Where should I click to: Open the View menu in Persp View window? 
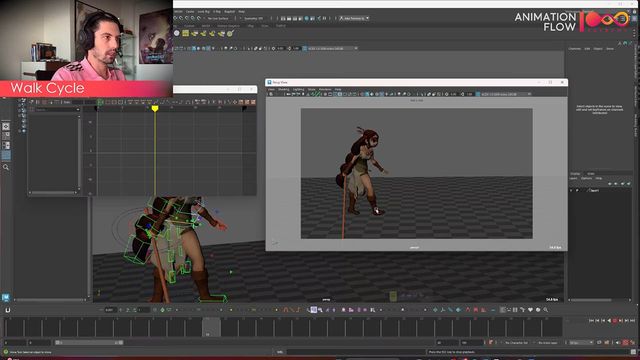(271, 89)
